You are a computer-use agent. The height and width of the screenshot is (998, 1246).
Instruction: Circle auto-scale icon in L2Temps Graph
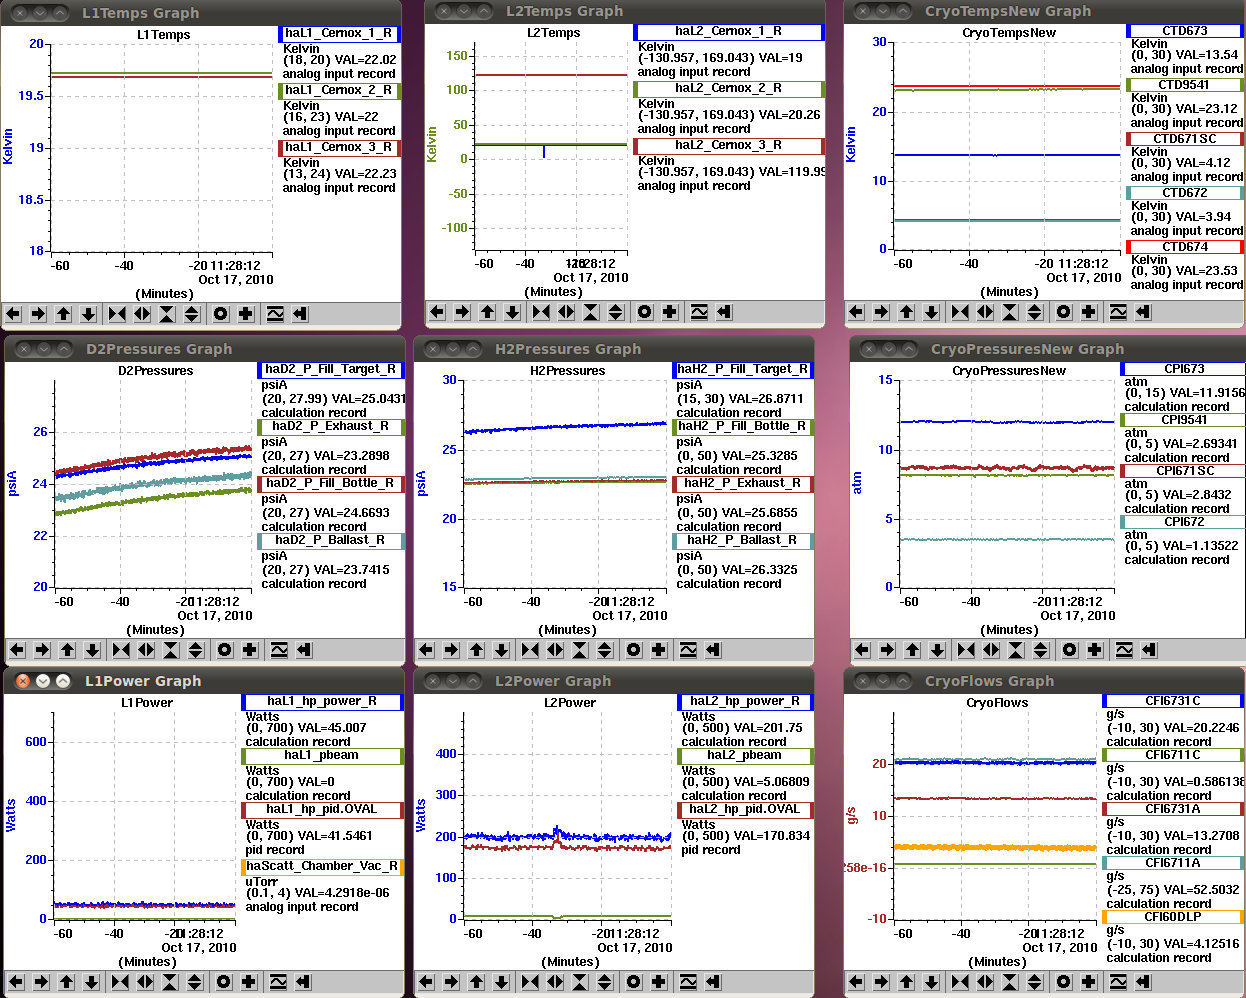pyautogui.click(x=645, y=312)
